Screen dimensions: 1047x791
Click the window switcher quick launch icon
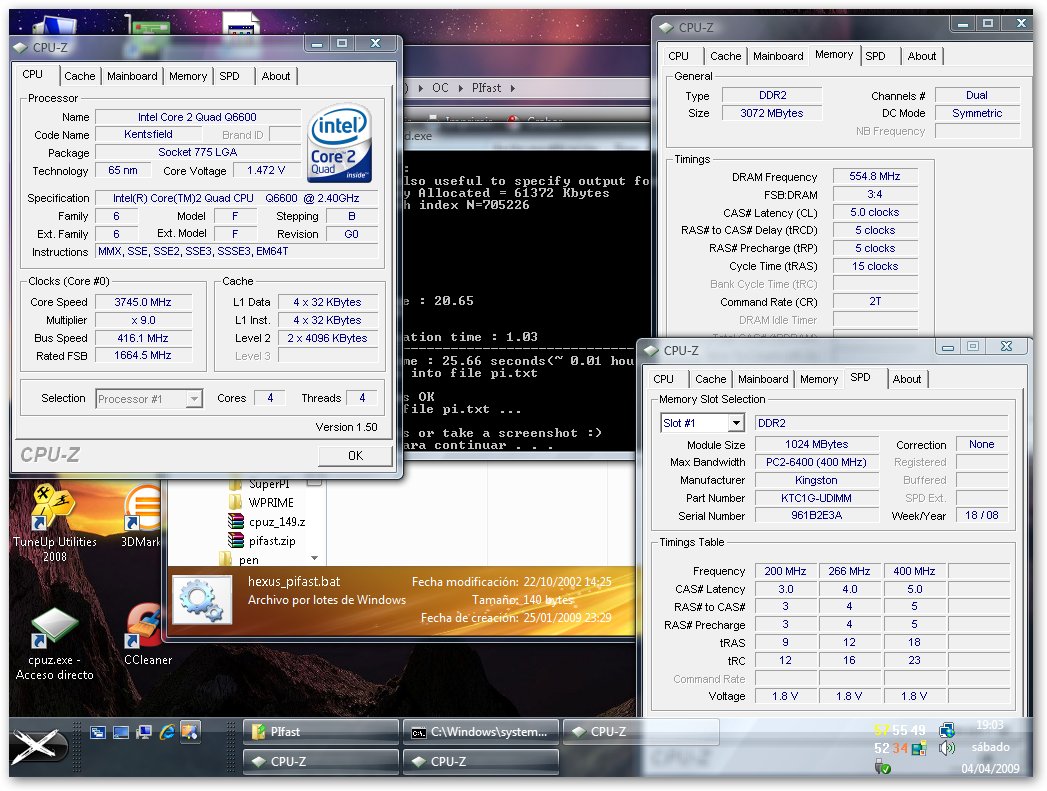97,733
